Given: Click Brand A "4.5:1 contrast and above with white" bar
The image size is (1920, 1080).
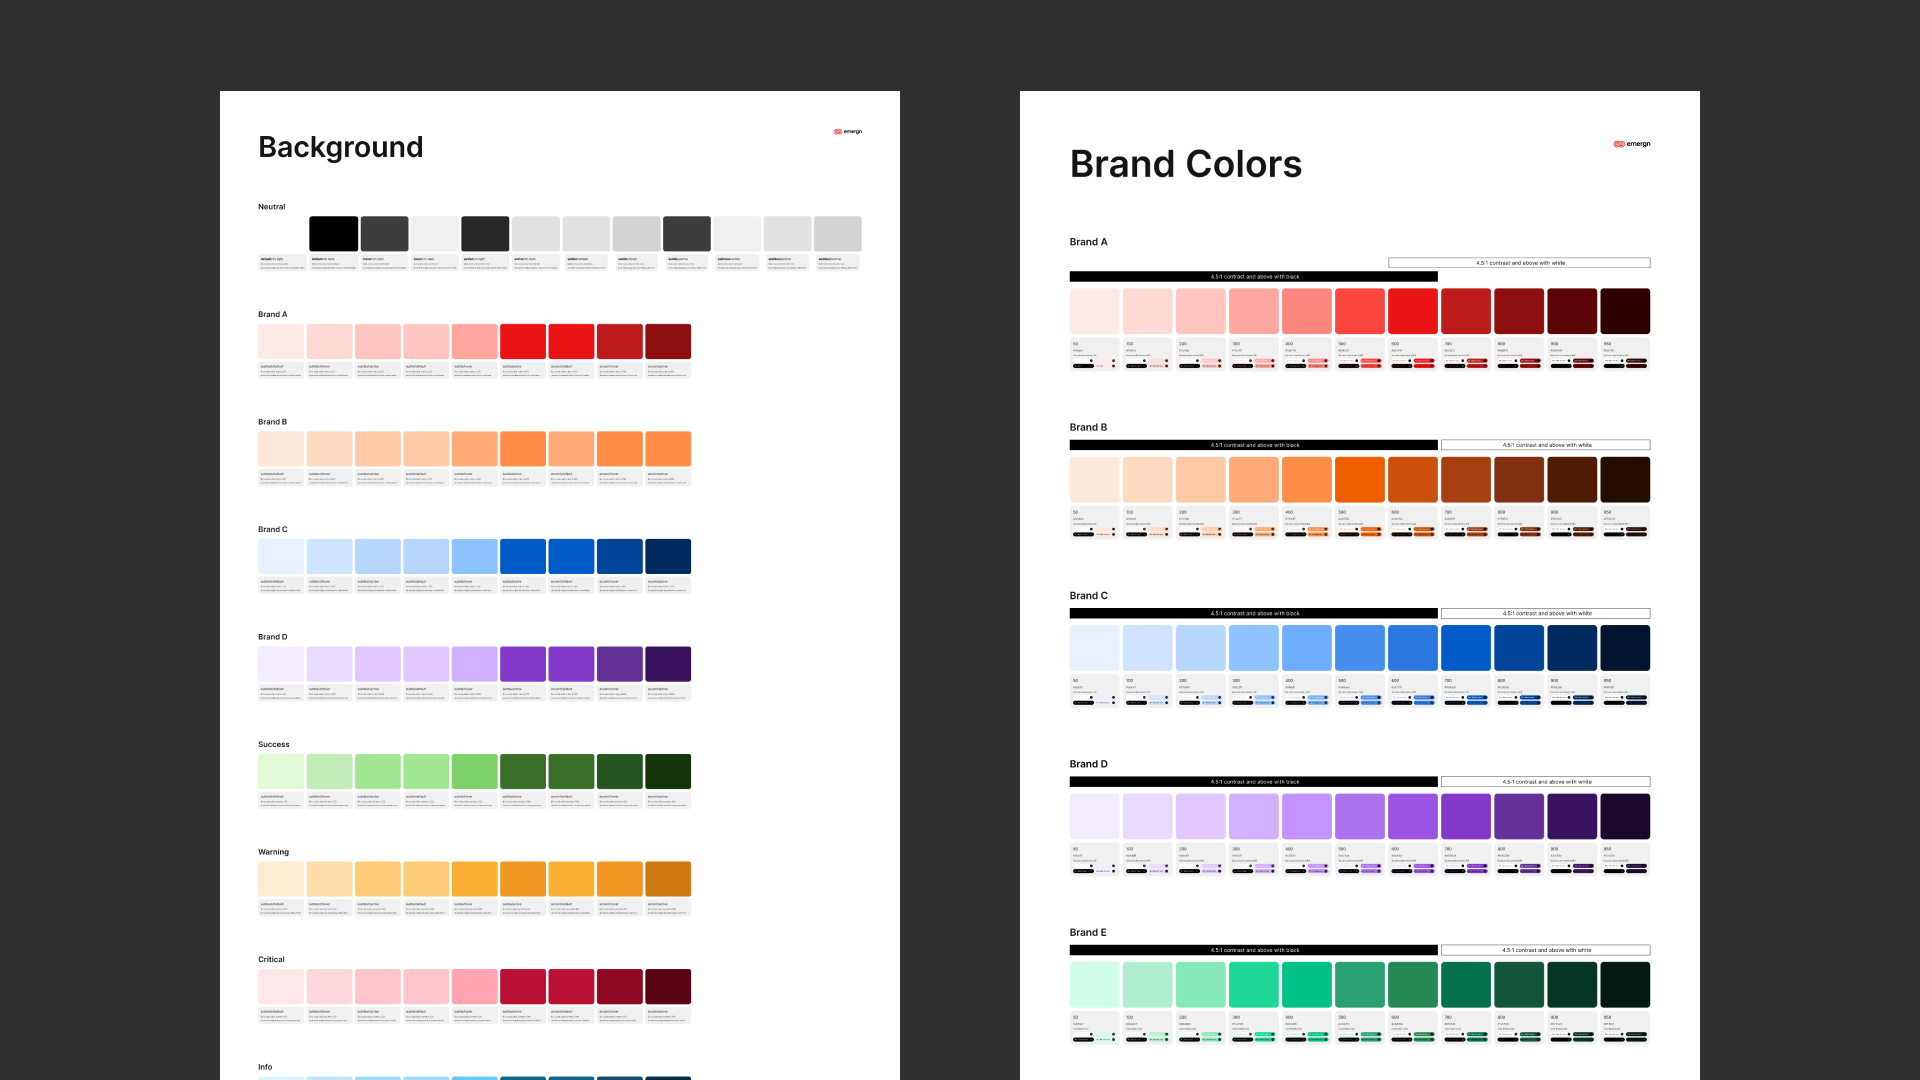Looking at the screenshot, I should 1519,263.
